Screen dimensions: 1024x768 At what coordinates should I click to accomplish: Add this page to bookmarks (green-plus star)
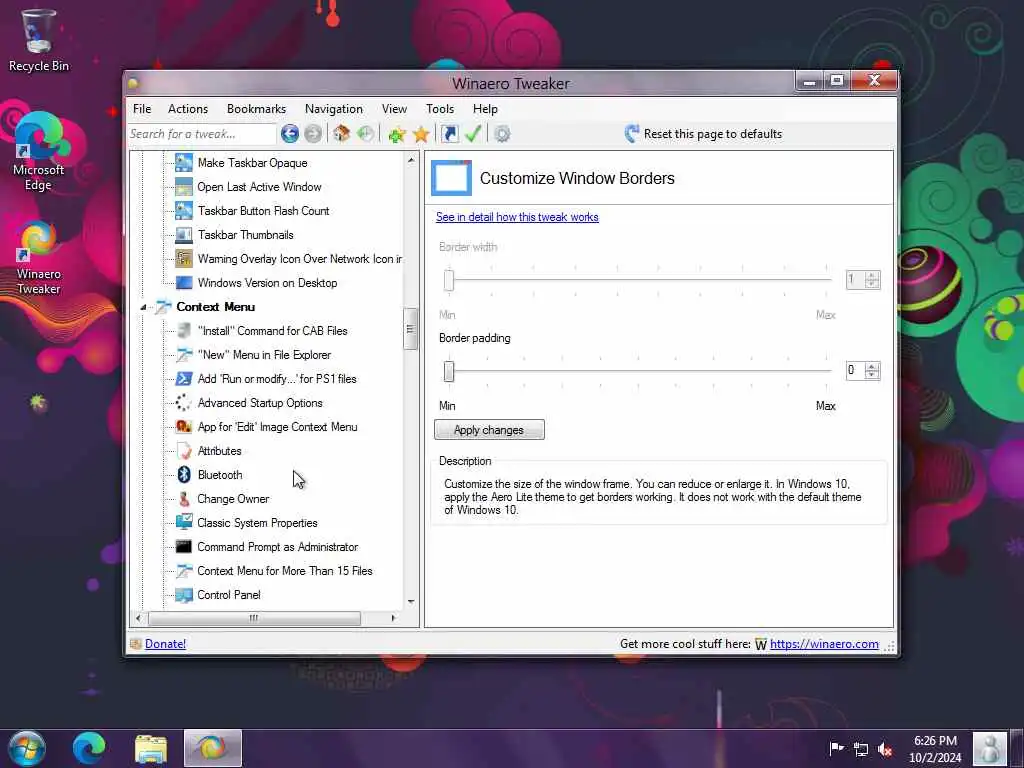tap(396, 134)
